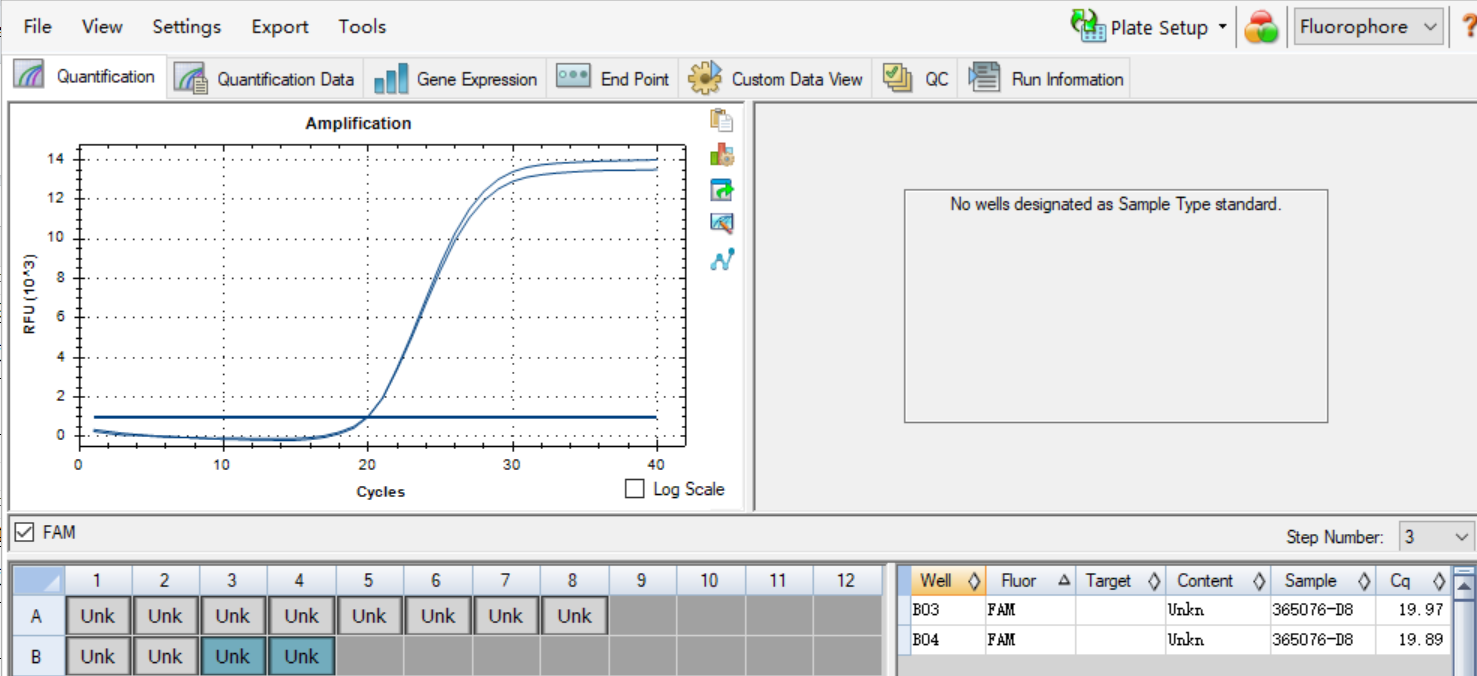Open the Fluorophore mode dropdown

pyautogui.click(x=1369, y=27)
